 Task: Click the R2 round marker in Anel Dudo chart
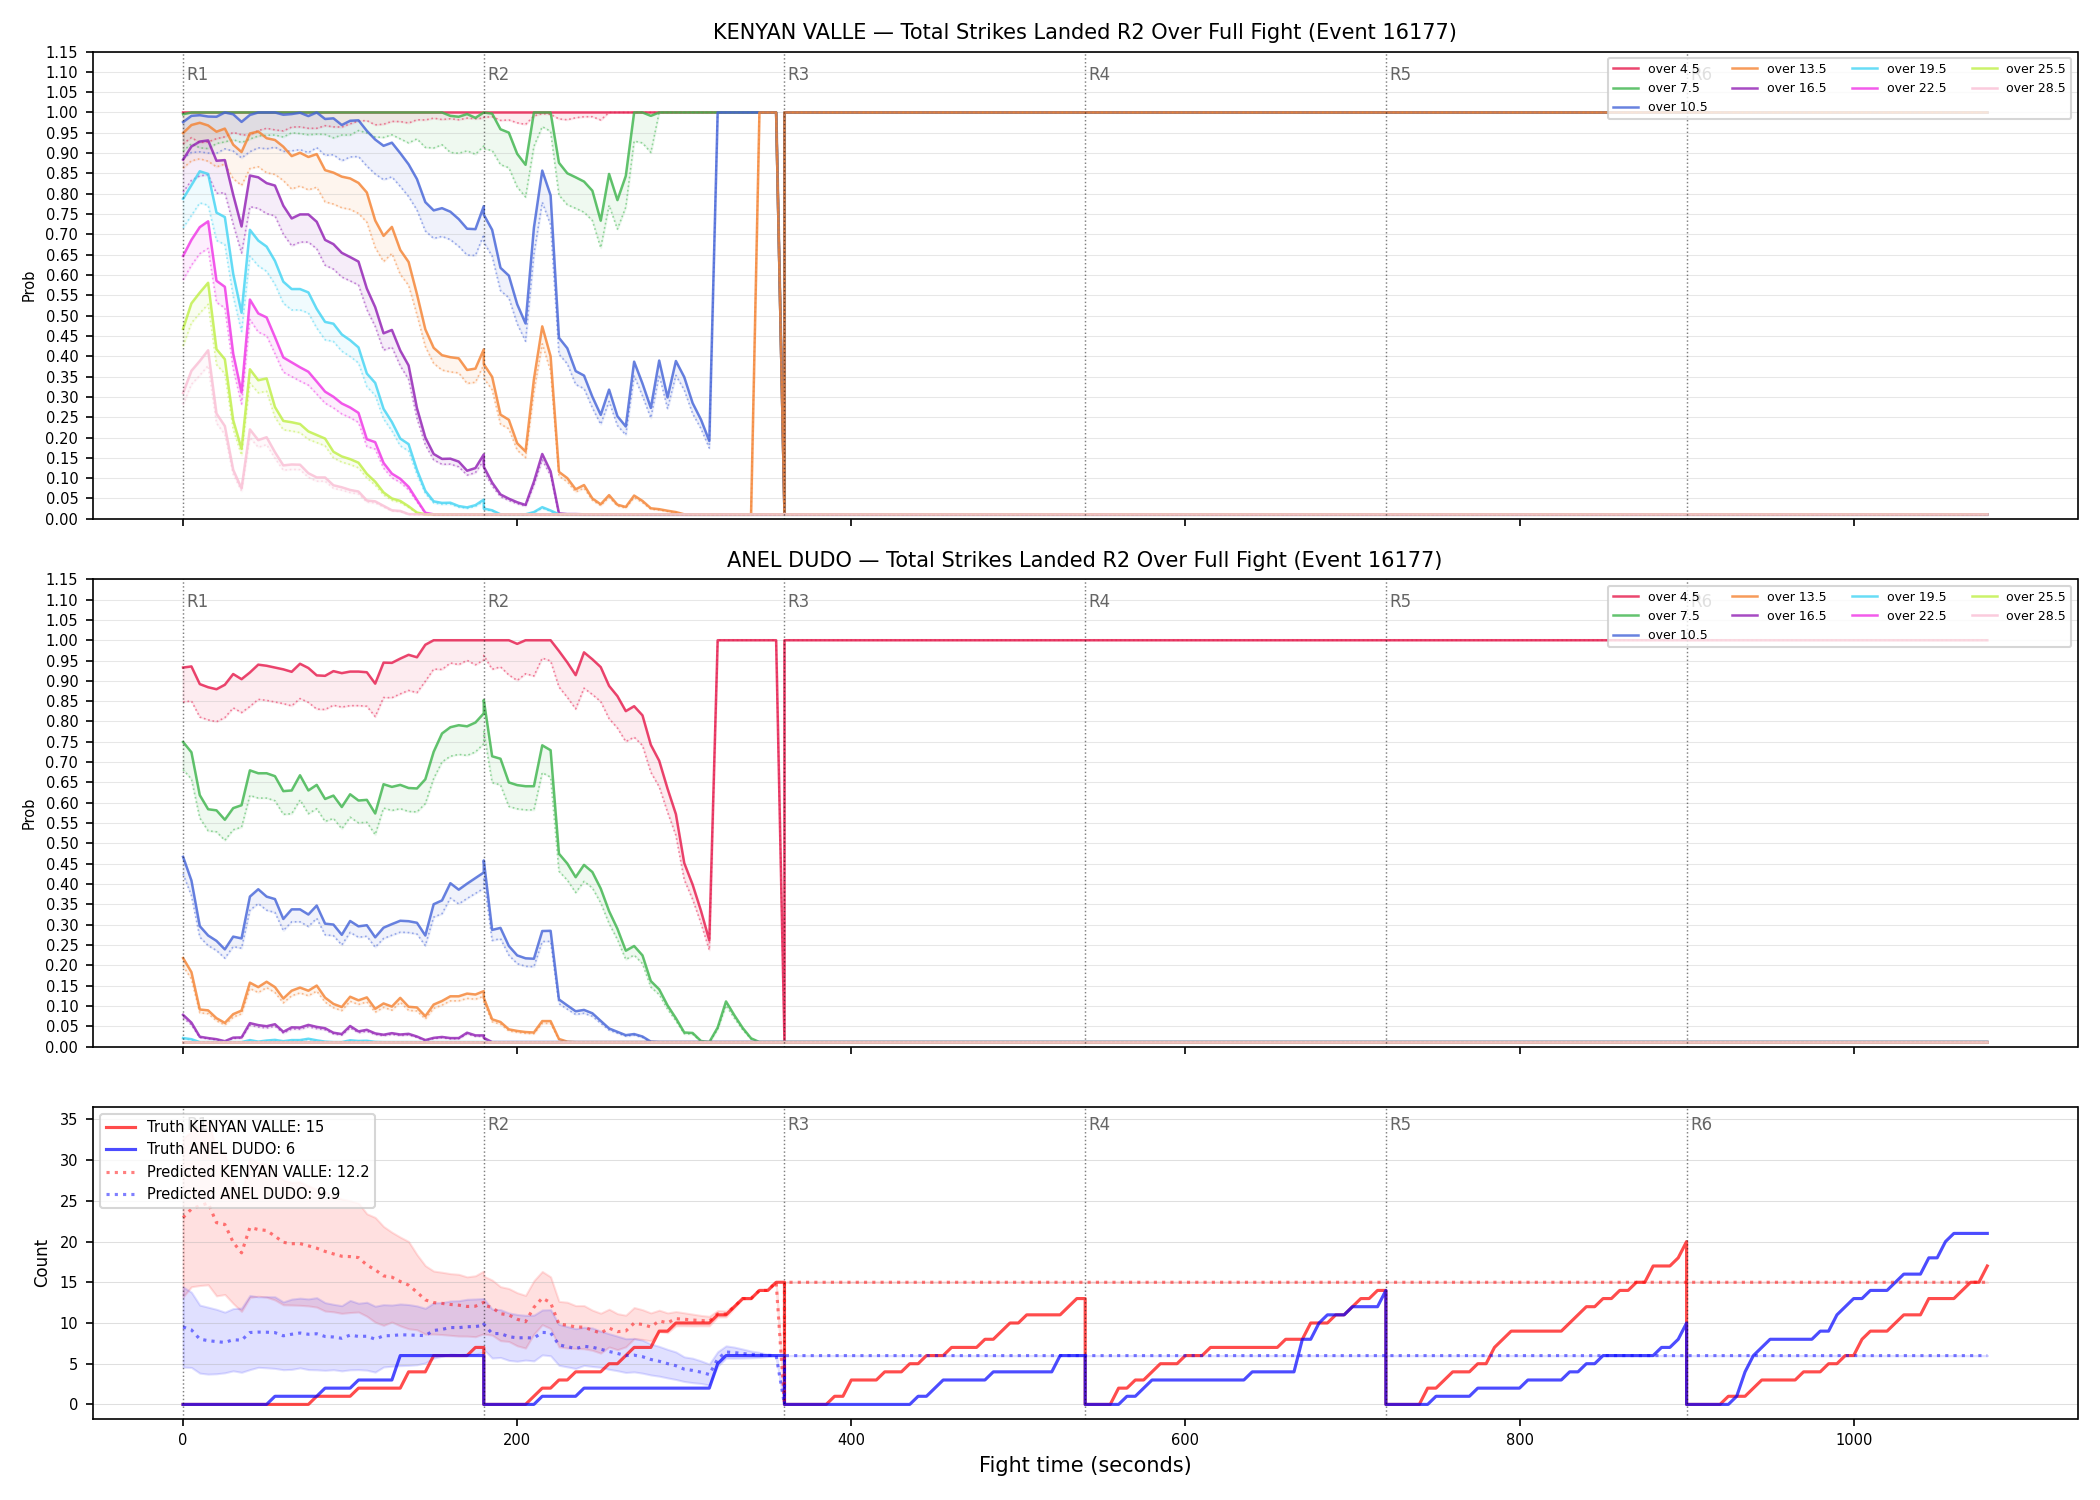pos(498,601)
